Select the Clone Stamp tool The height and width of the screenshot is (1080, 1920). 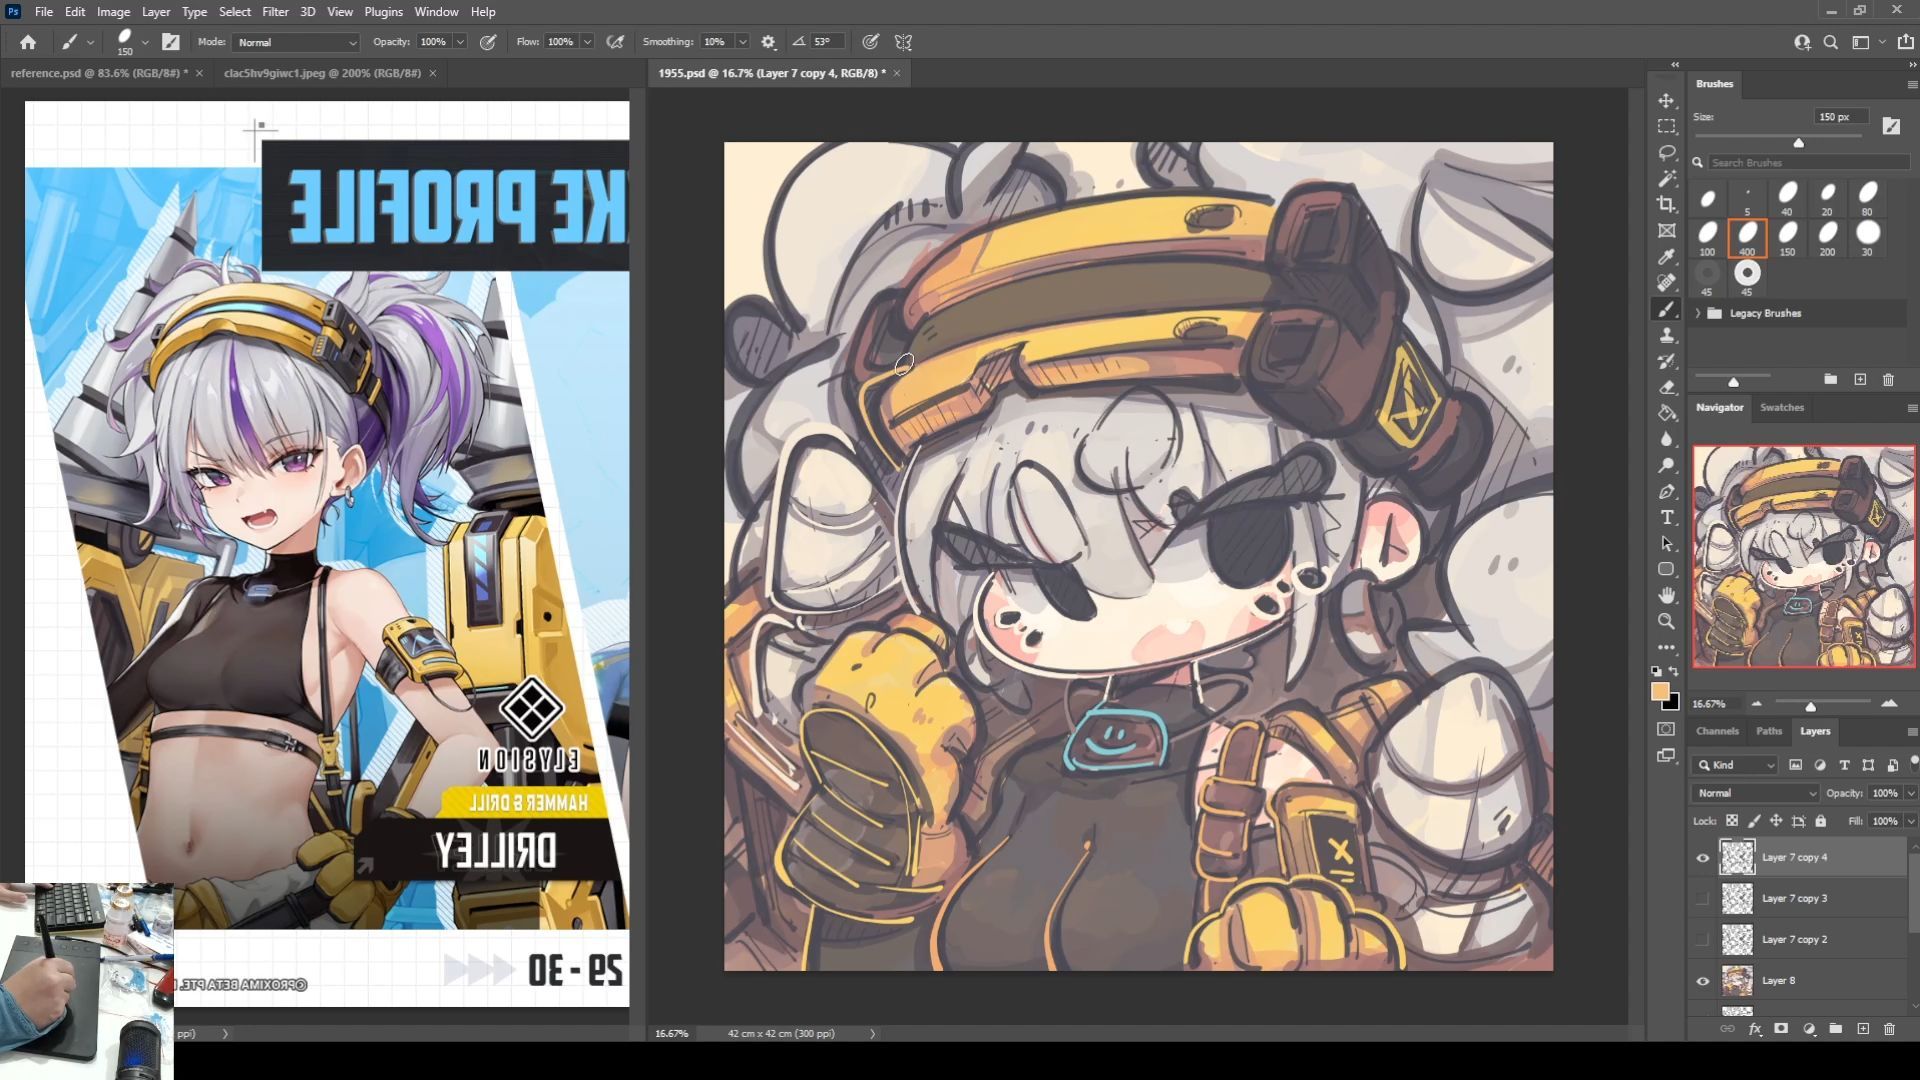[x=1666, y=336]
